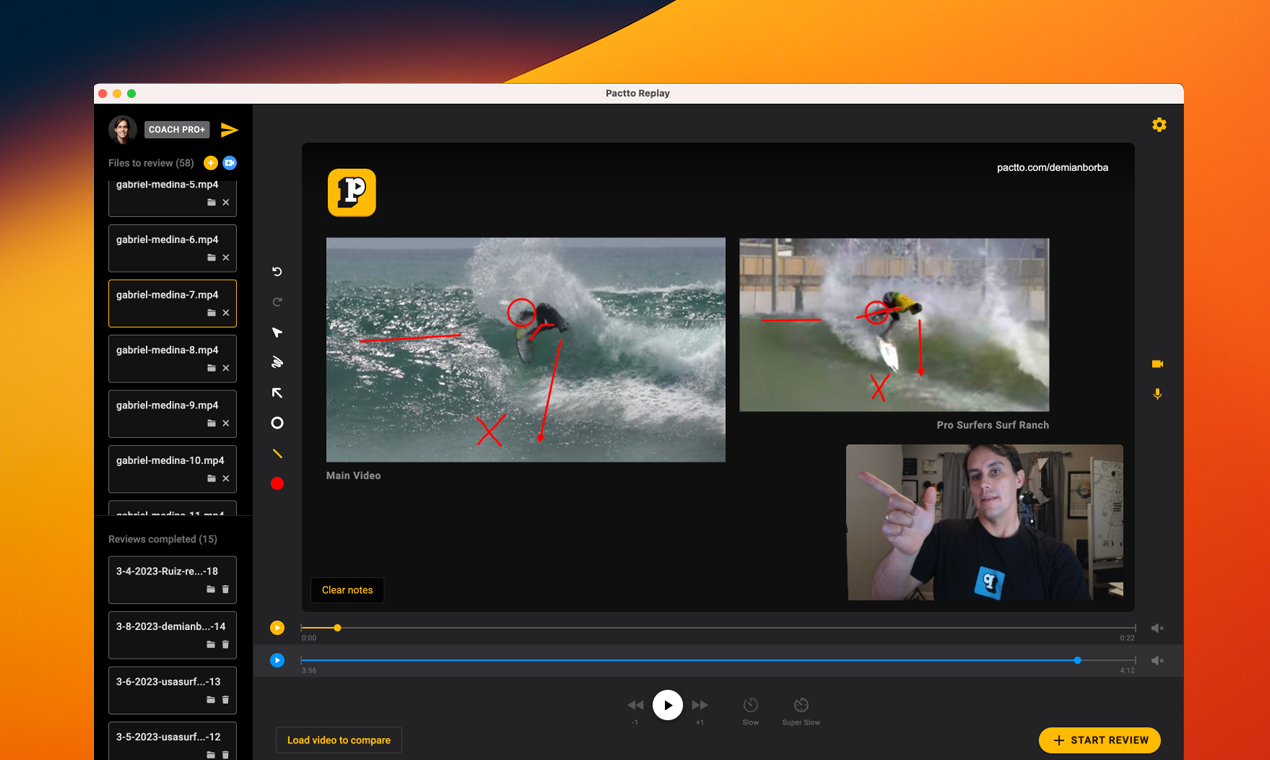Enable Slow playback speed
This screenshot has height=760, width=1270.
750,705
